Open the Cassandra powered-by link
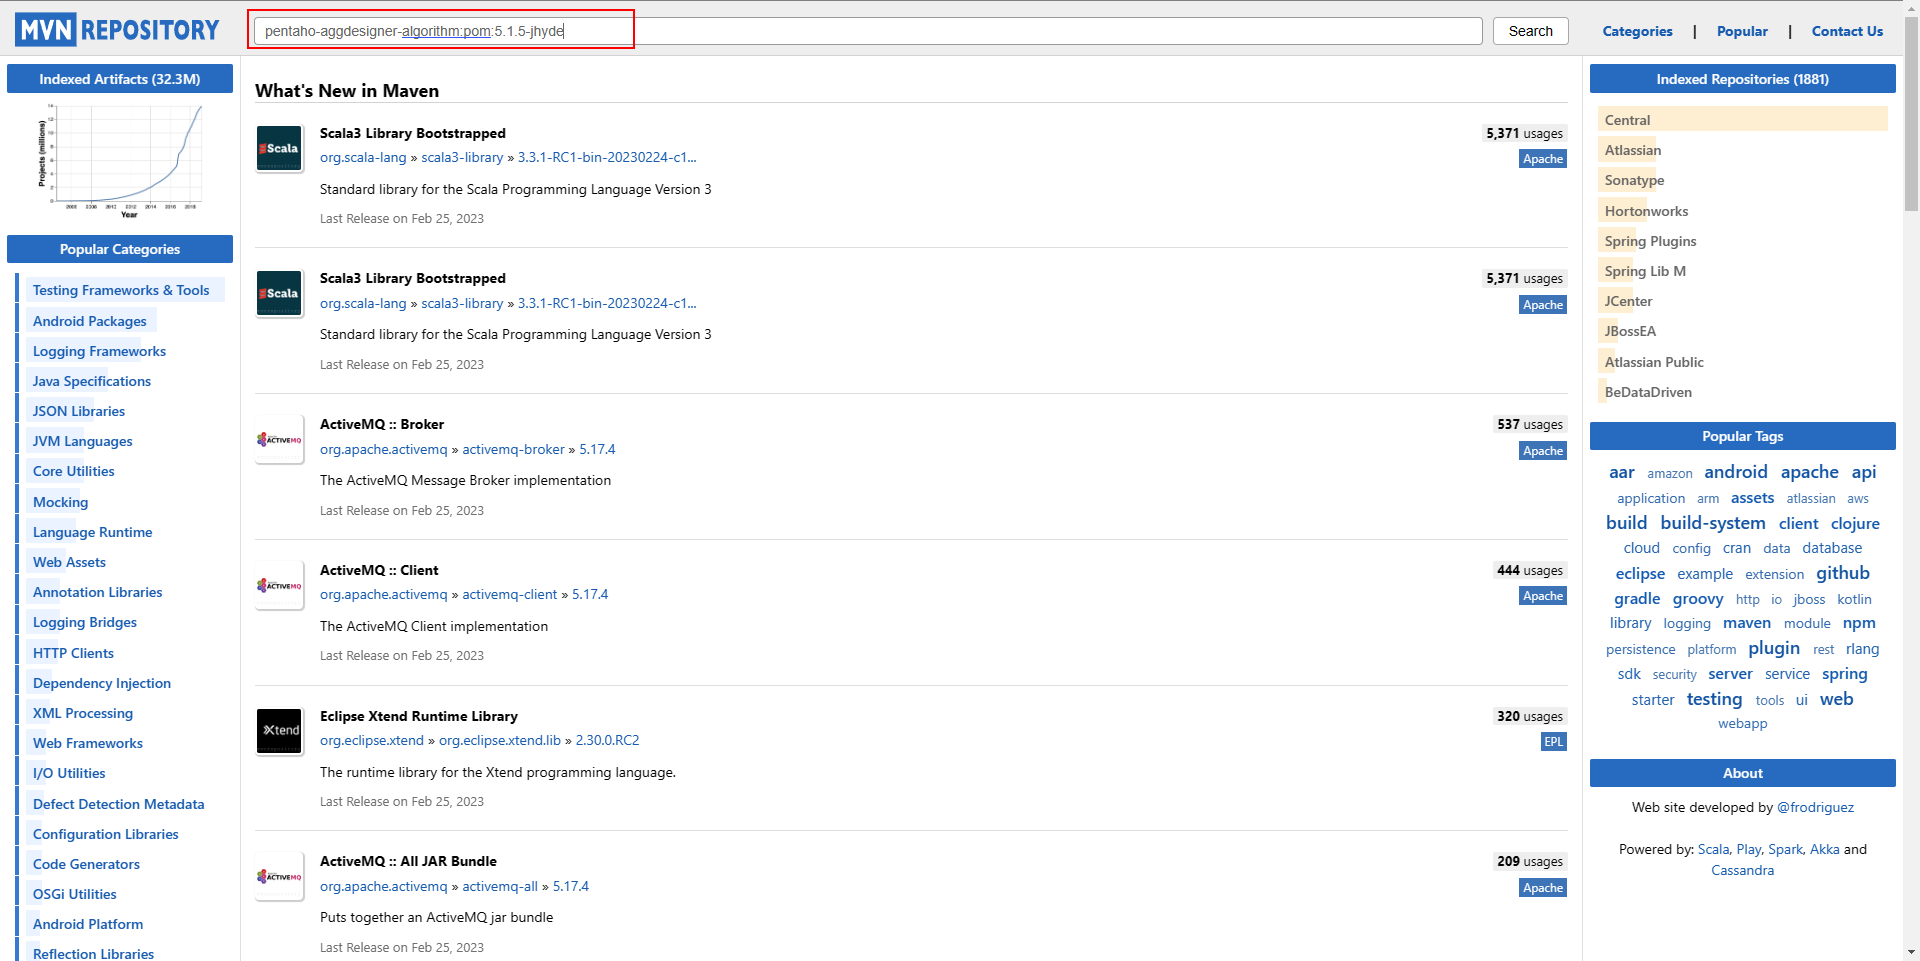 click(x=1742, y=870)
